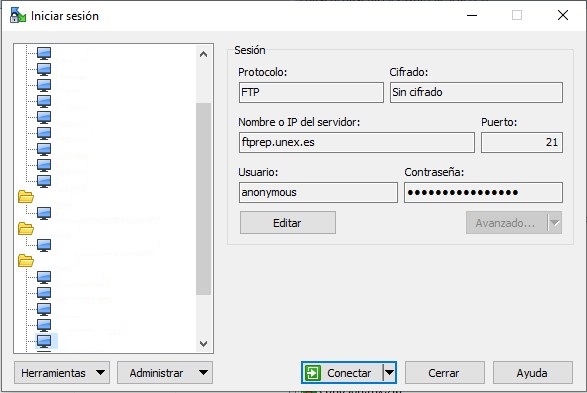
Task: Open the Herramientas dropdown menu
Action: [x=62, y=373]
